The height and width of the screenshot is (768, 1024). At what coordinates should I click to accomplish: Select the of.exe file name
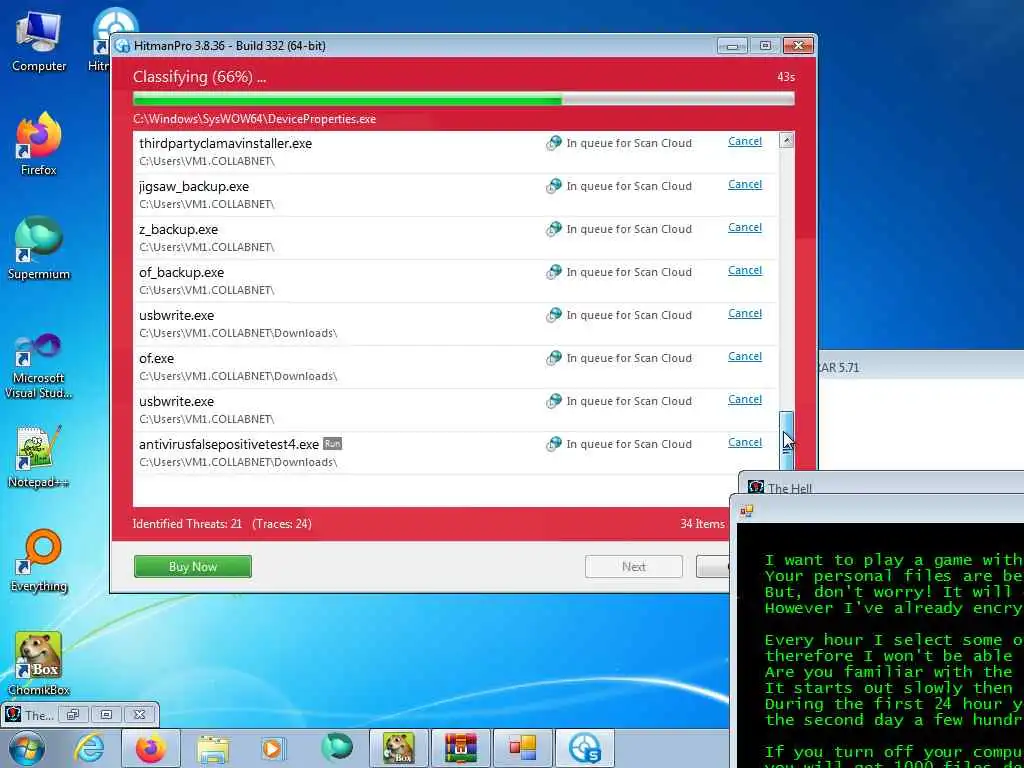[157, 359]
